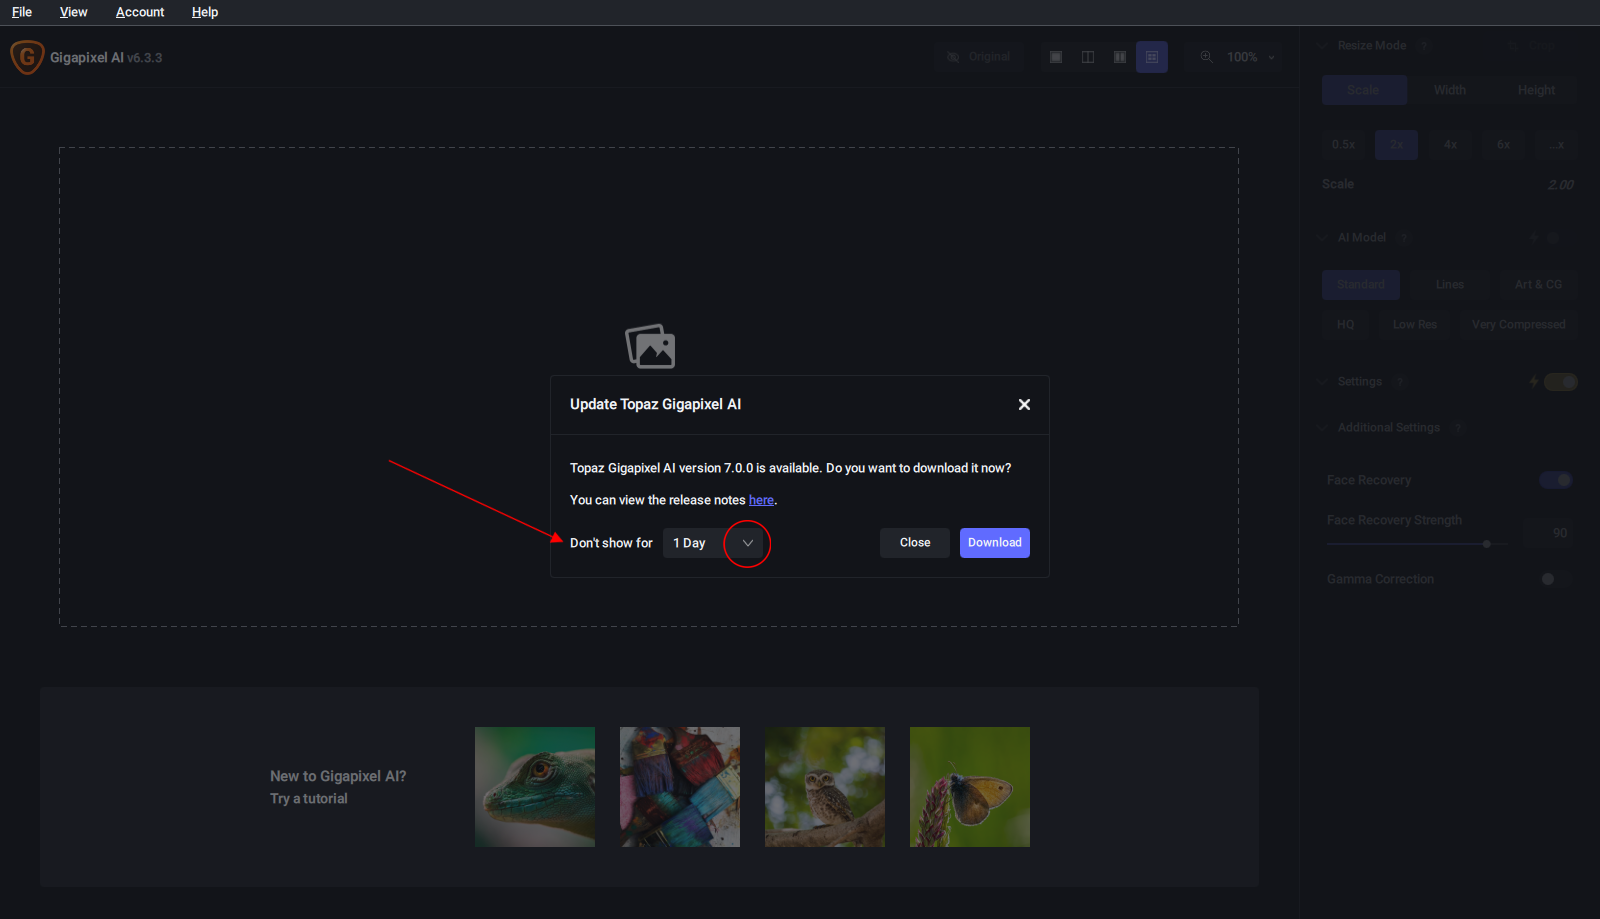Select the Scale resize mode tab

[x=1364, y=90]
